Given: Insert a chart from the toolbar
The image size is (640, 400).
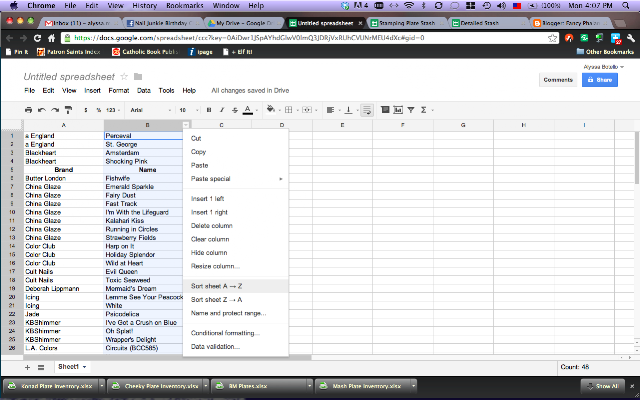Looking at the screenshot, I should pos(398,109).
